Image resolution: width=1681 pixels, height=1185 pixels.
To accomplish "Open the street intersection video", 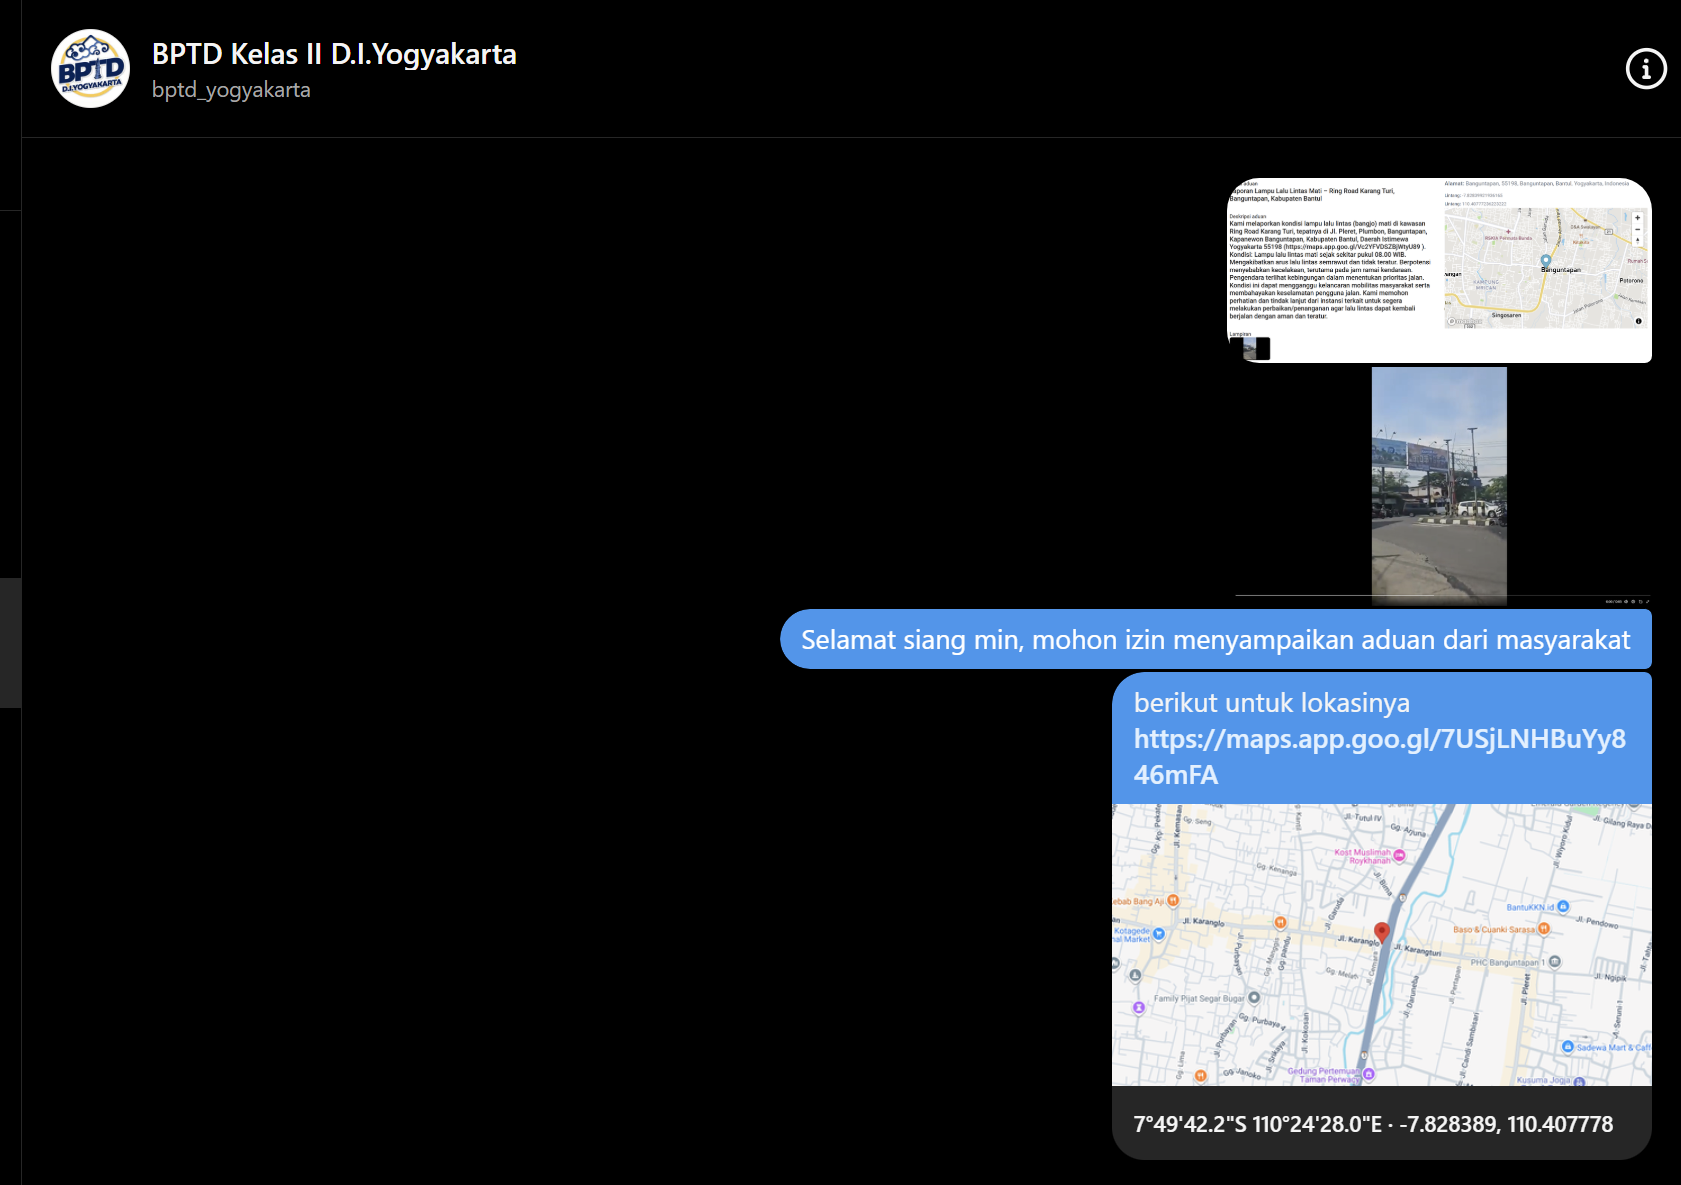I will click(1439, 482).
